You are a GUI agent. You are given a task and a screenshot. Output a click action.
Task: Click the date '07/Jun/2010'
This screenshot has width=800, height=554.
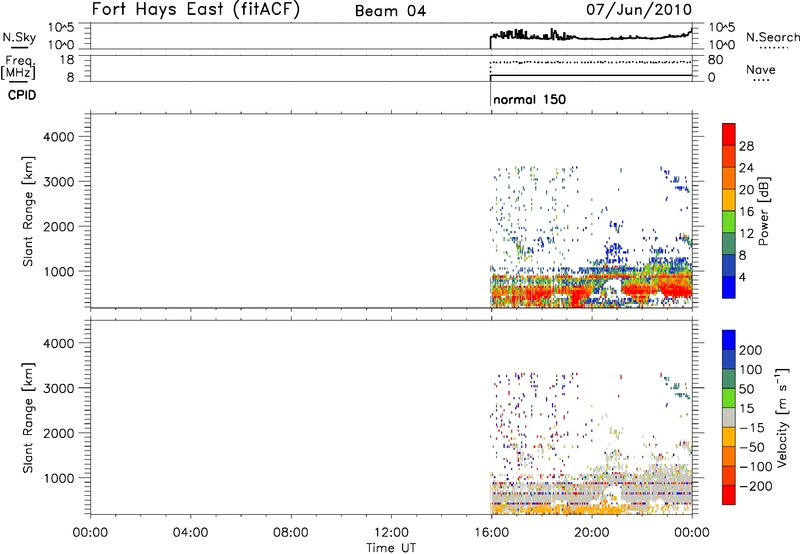coord(639,9)
